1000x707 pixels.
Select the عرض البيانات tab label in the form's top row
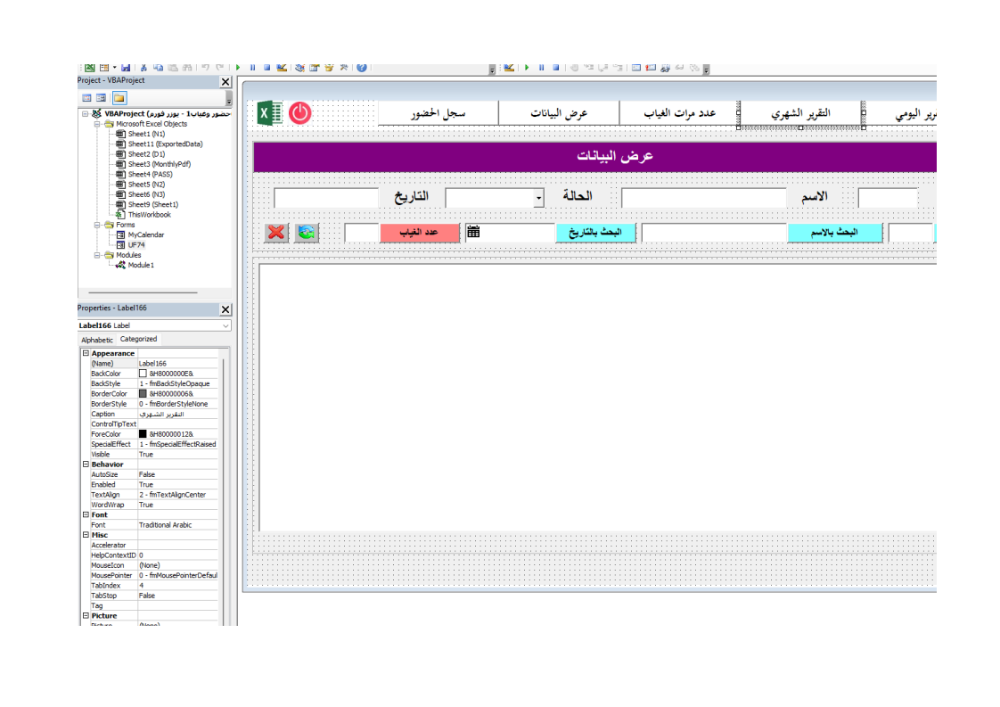(559, 113)
